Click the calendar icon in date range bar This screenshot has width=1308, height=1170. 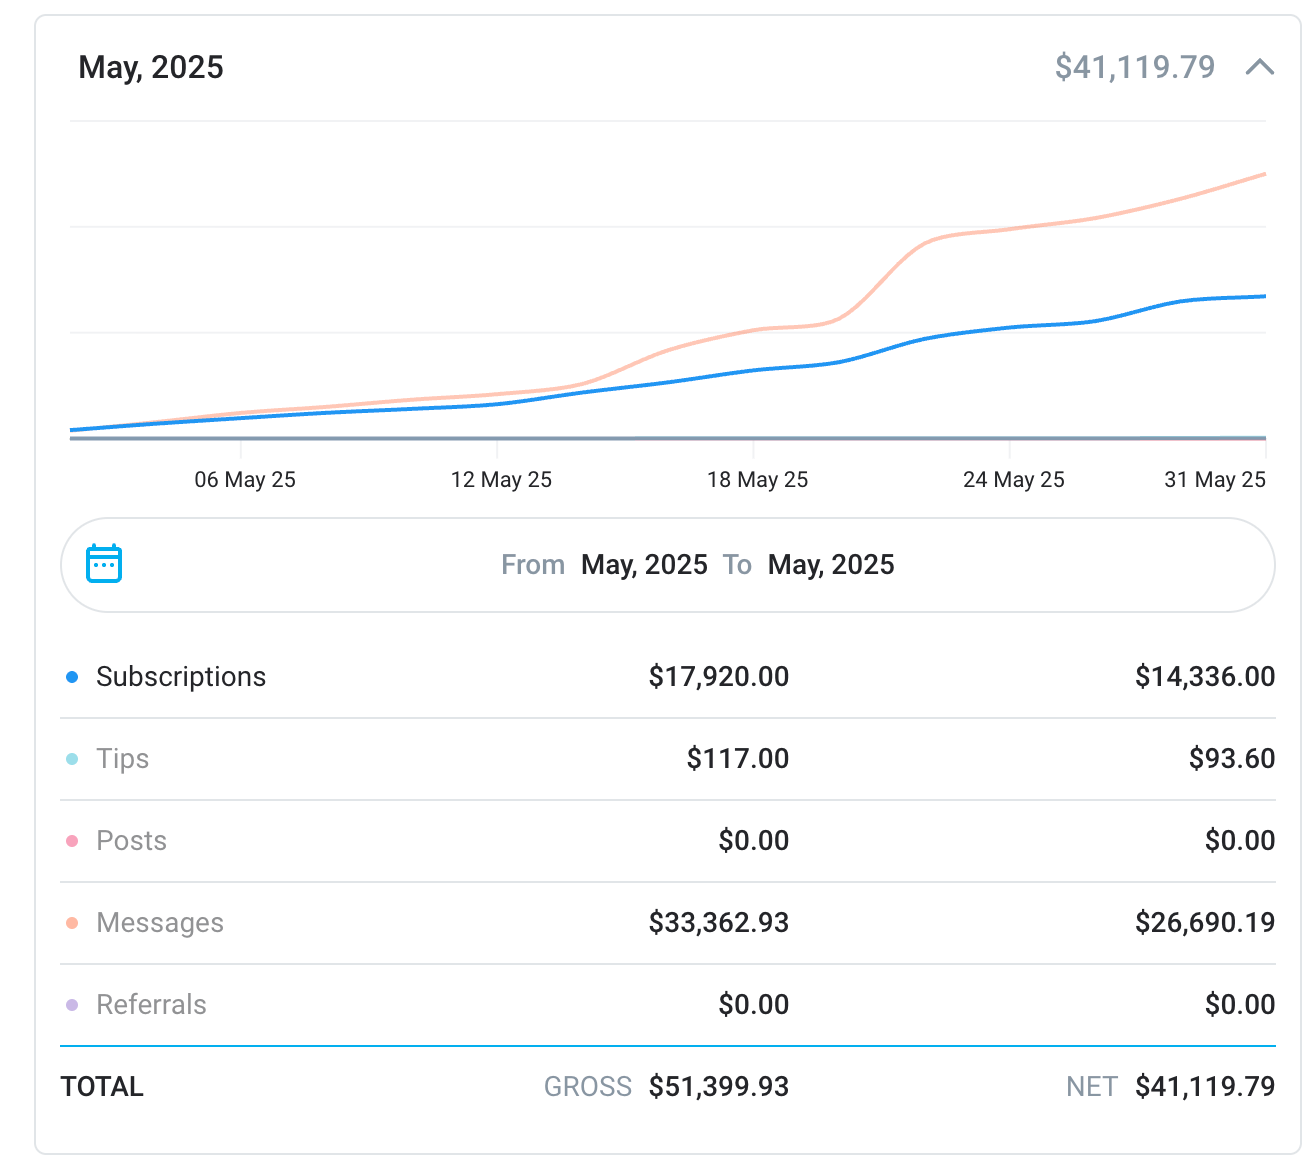(x=104, y=564)
